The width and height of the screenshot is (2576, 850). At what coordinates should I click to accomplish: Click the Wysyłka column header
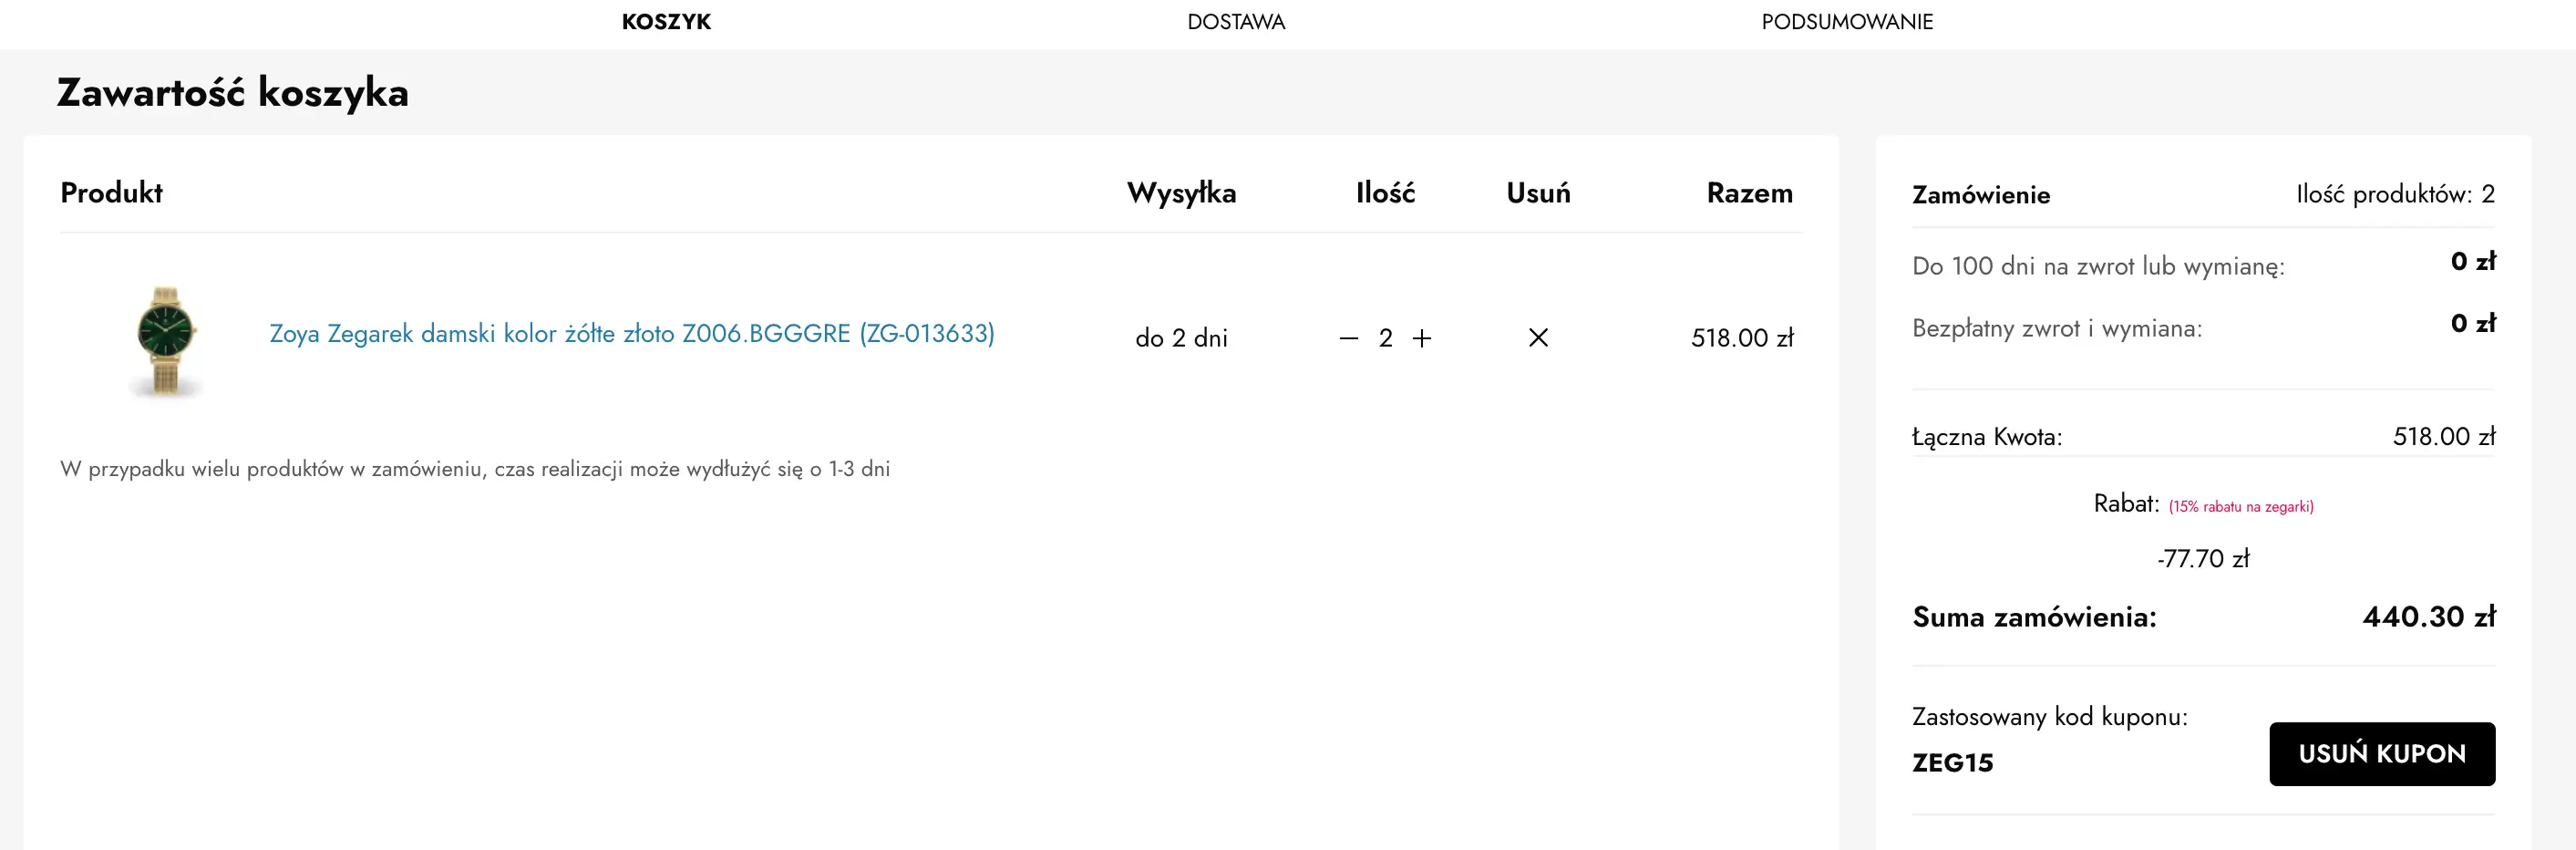(x=1181, y=193)
